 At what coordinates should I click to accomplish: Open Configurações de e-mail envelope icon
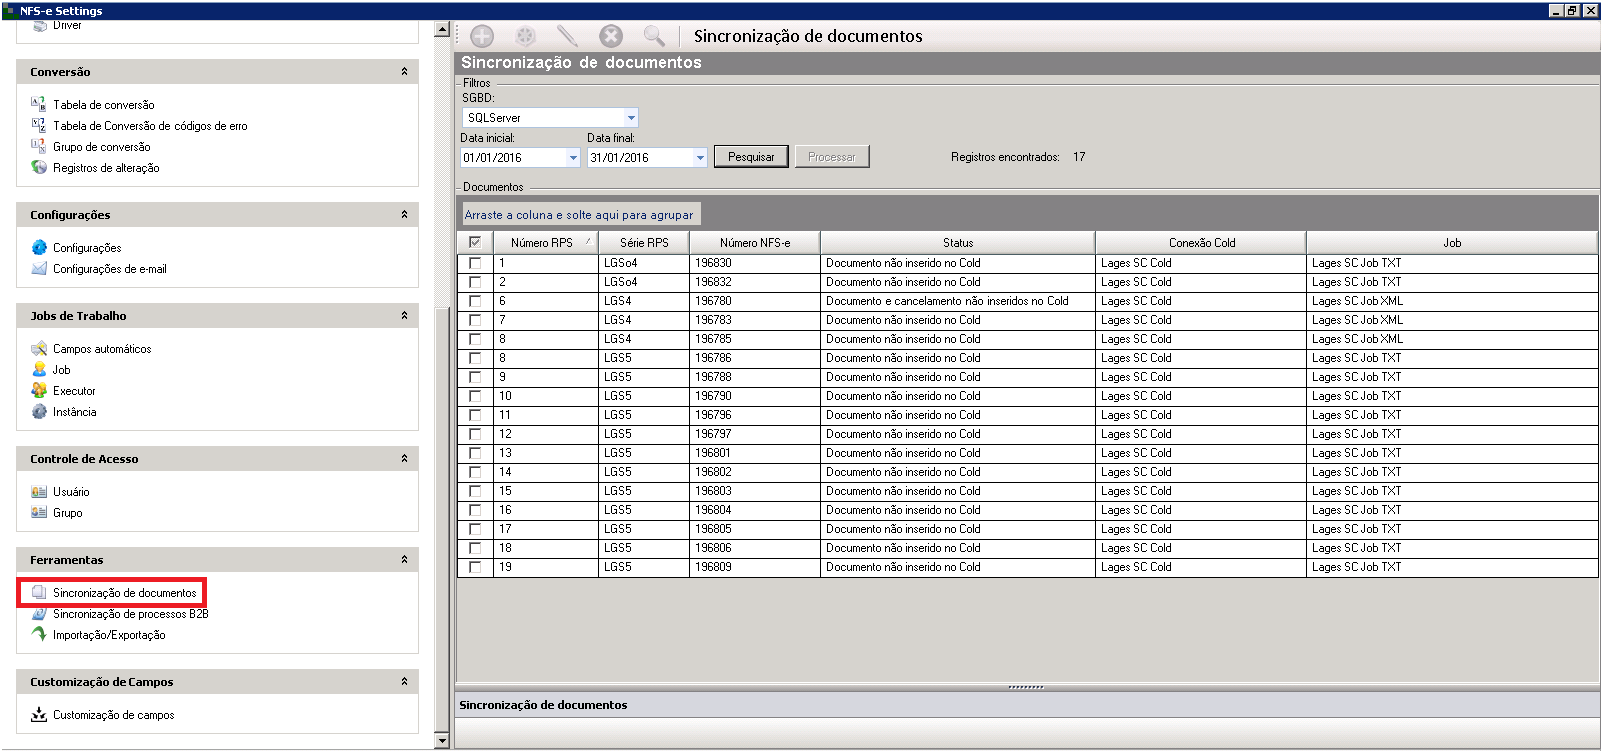(x=39, y=269)
